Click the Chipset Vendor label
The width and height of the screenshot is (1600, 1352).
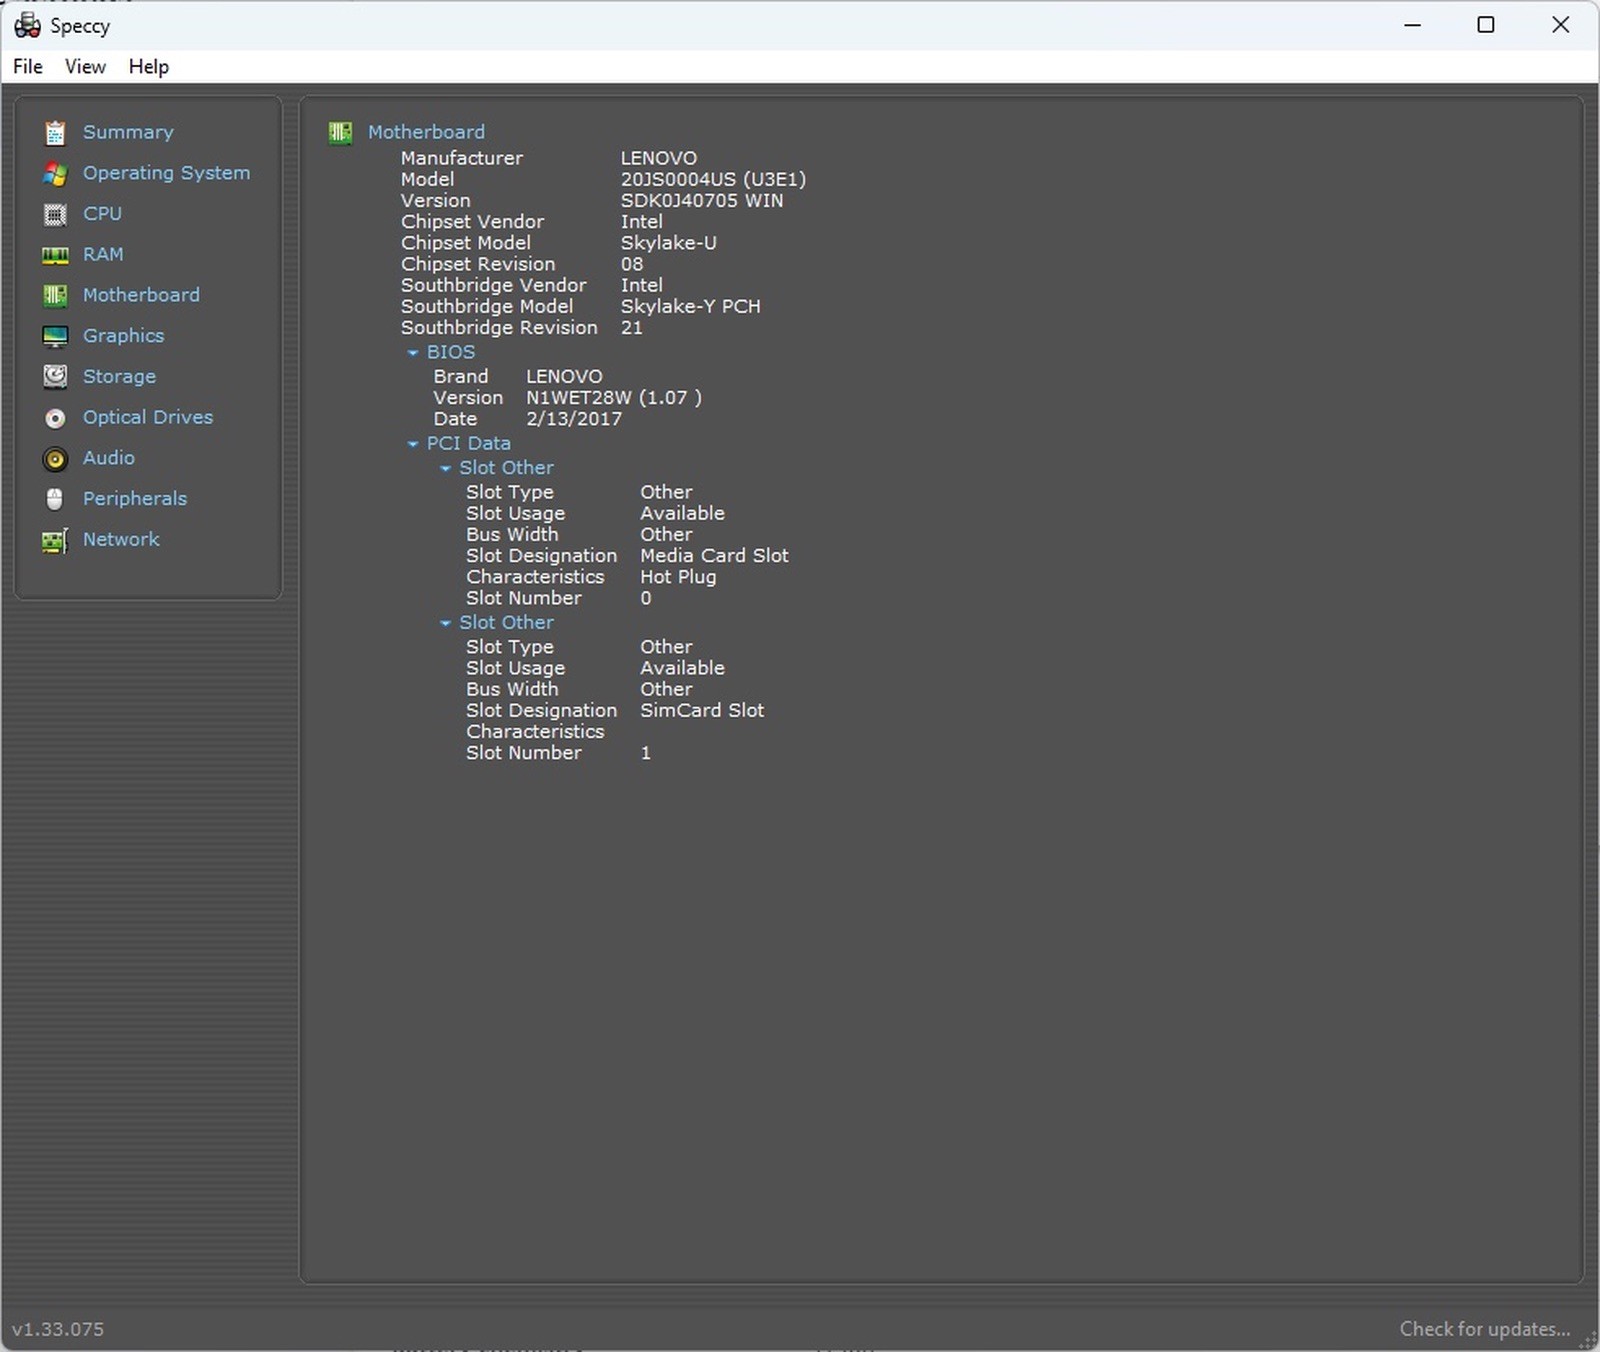click(472, 222)
